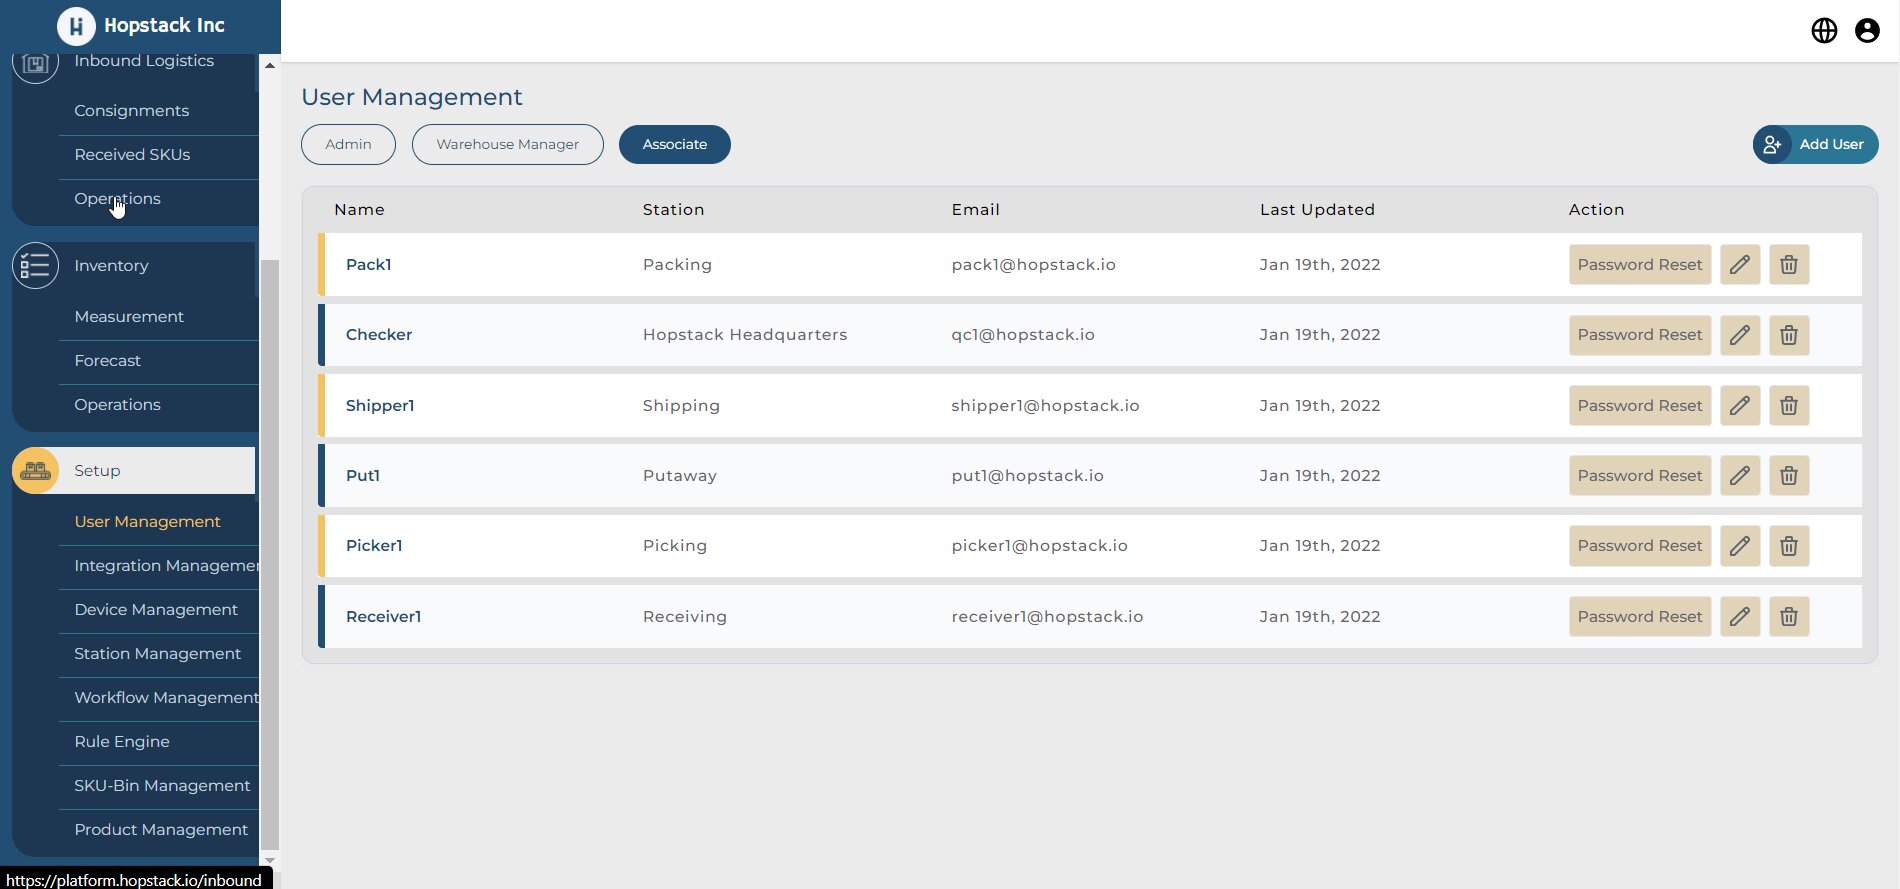
Task: Click the Hopstack Inc logo icon
Action: pyautogui.click(x=76, y=26)
